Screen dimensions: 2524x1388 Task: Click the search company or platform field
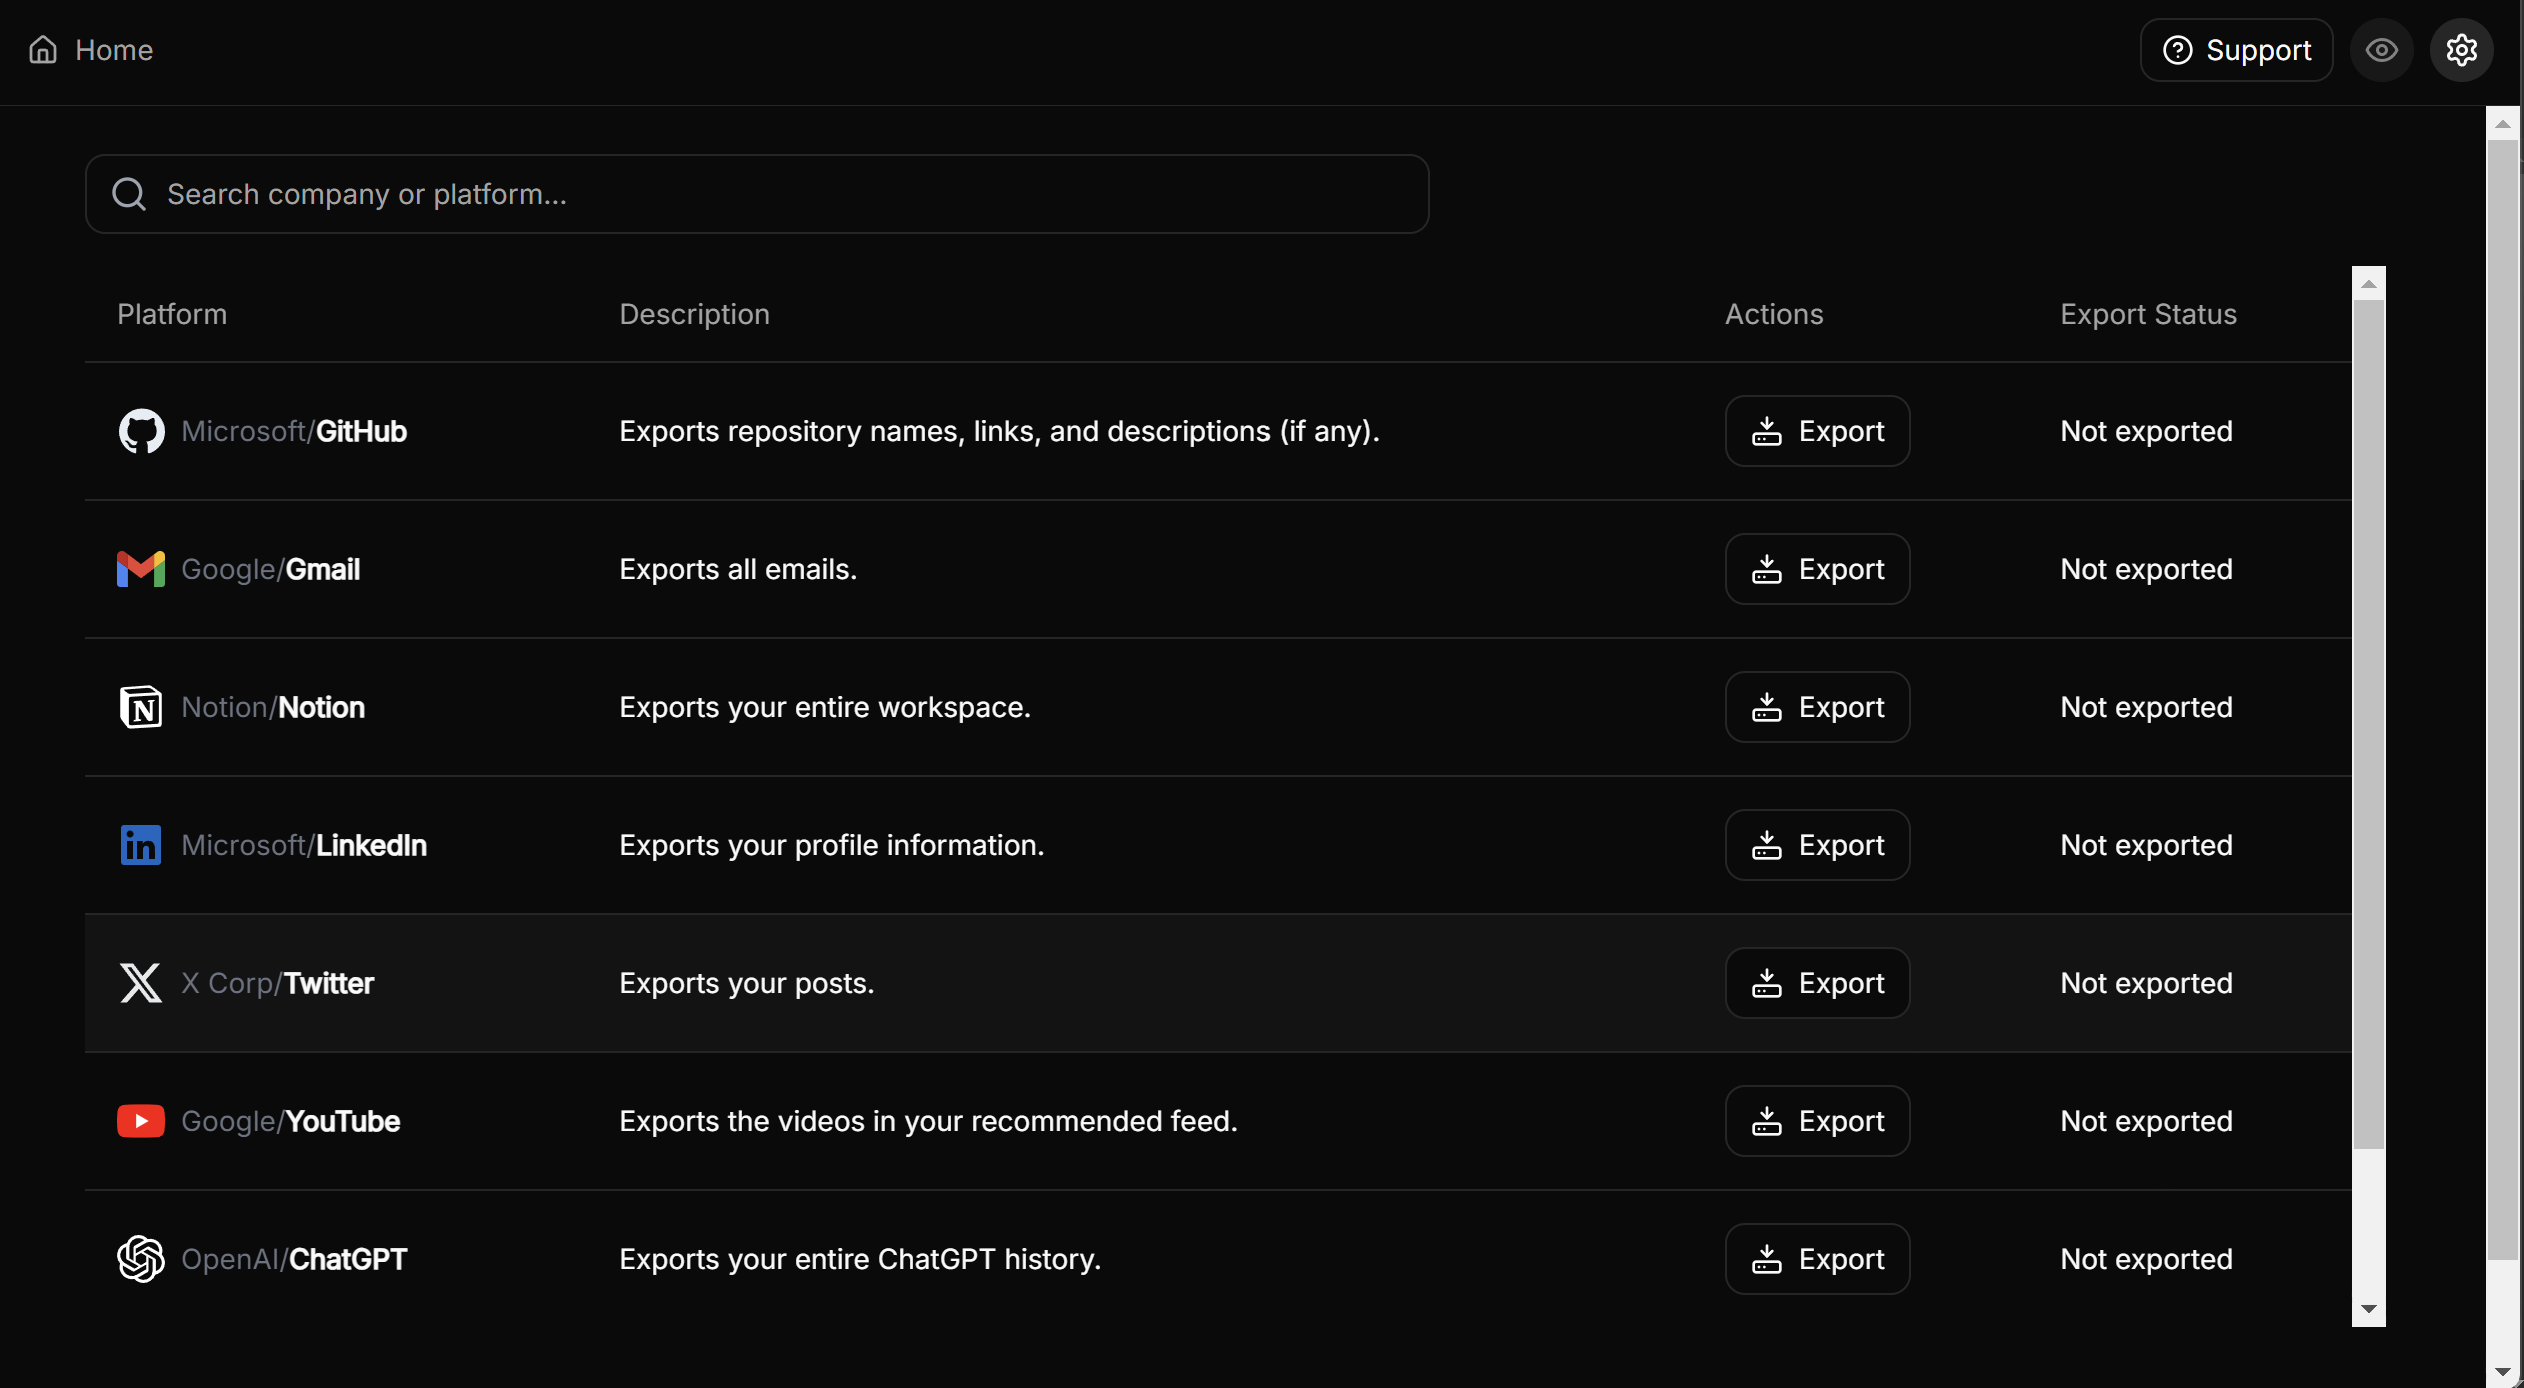point(757,194)
